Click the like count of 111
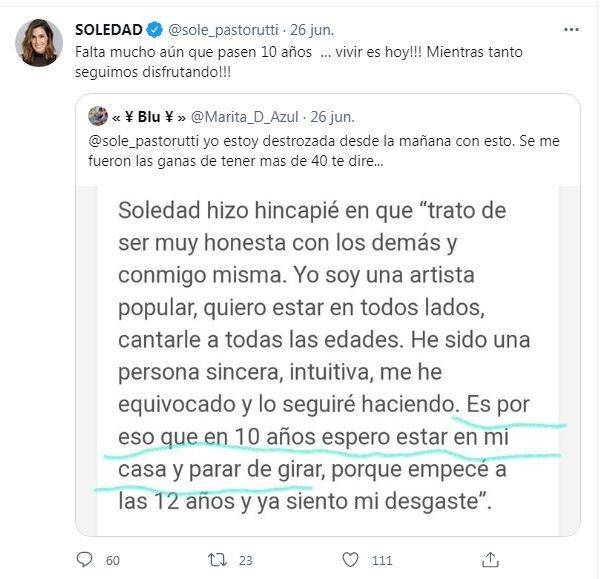The width and height of the screenshot is (605, 579). pyautogui.click(x=382, y=560)
